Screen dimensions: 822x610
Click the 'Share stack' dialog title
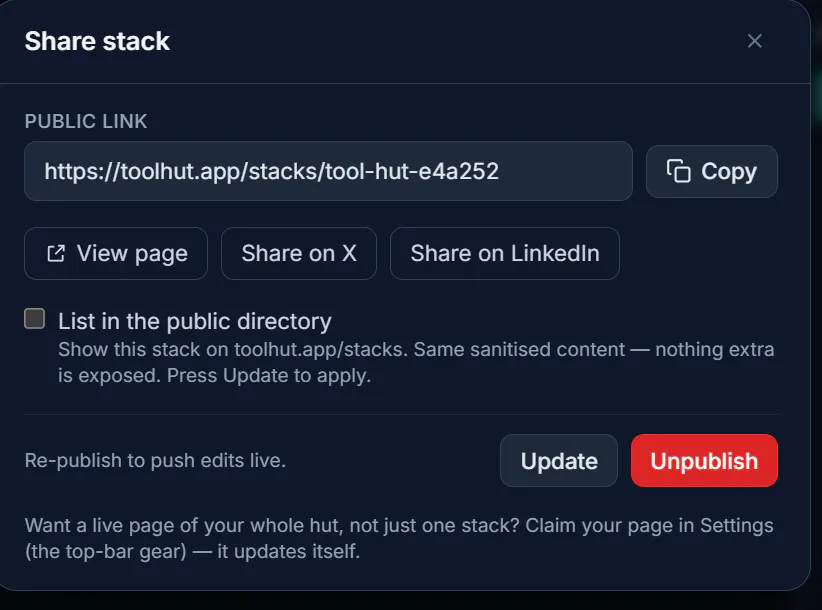(97, 41)
